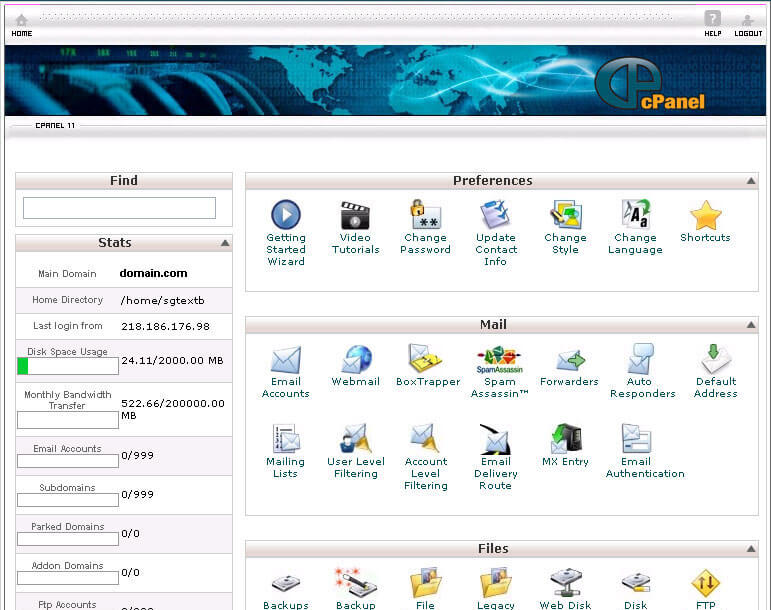
Task: Collapse the Files section arrow
Action: click(x=751, y=549)
